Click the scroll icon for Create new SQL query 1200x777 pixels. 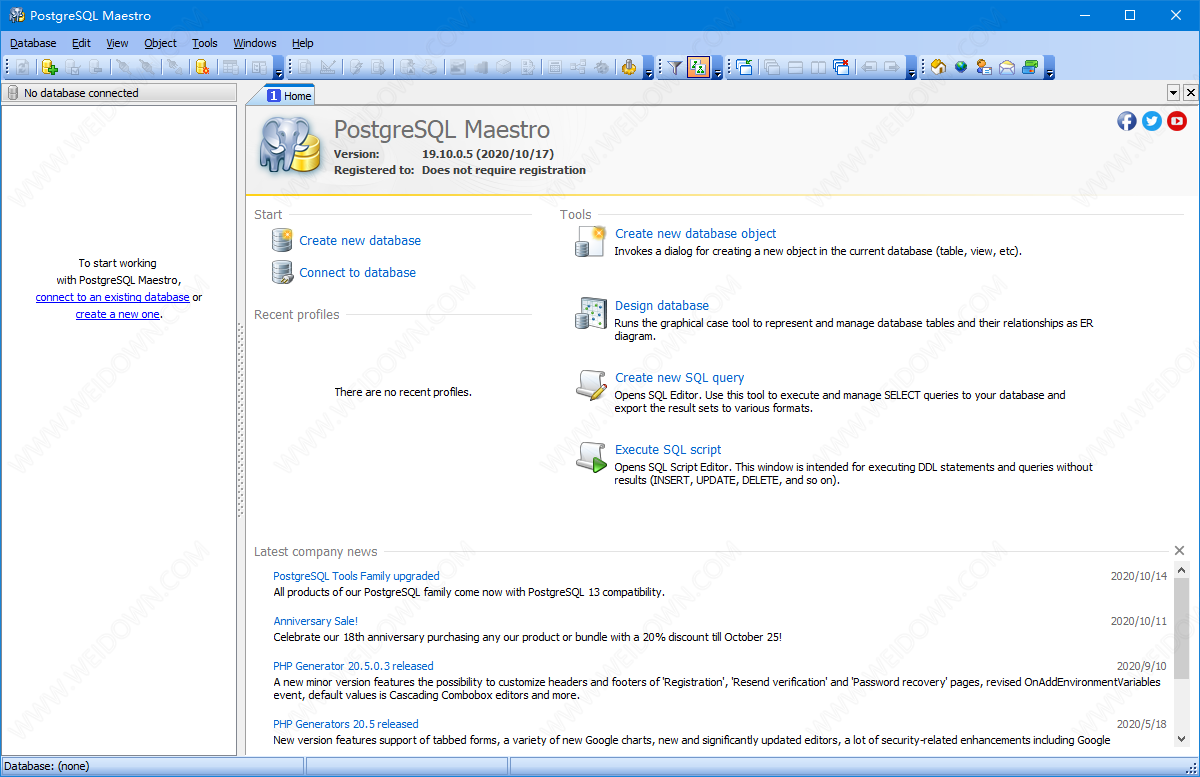(x=591, y=385)
